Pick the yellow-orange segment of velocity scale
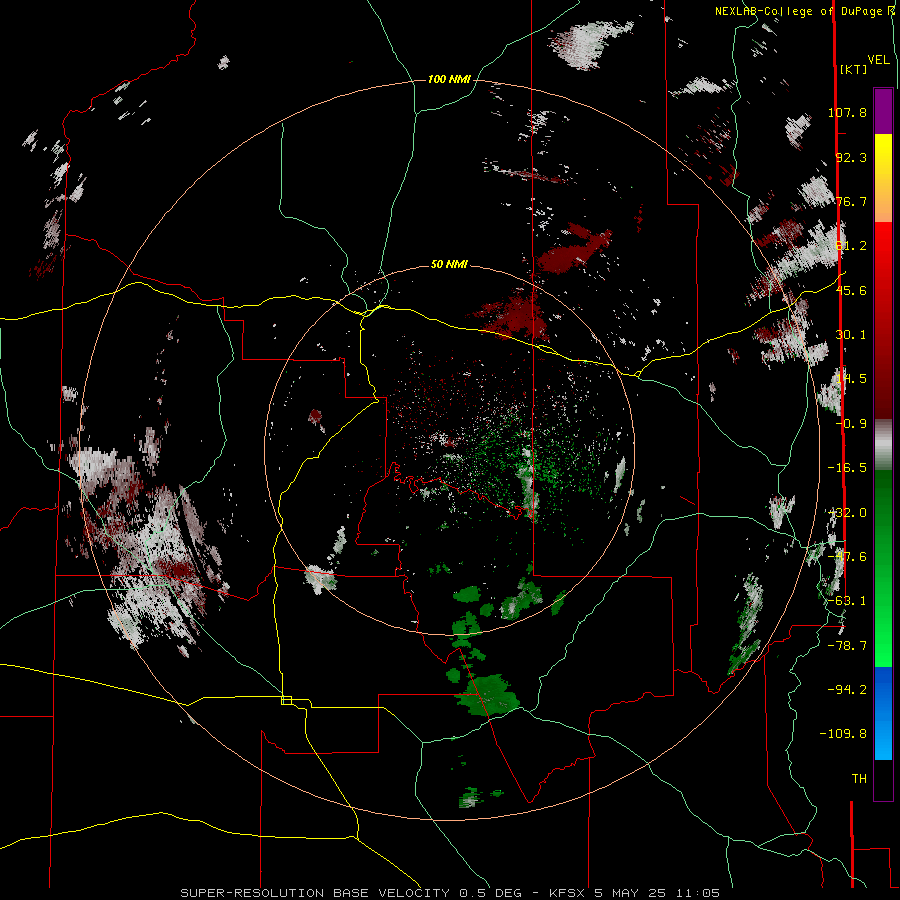The width and height of the screenshot is (900, 900). point(883,178)
